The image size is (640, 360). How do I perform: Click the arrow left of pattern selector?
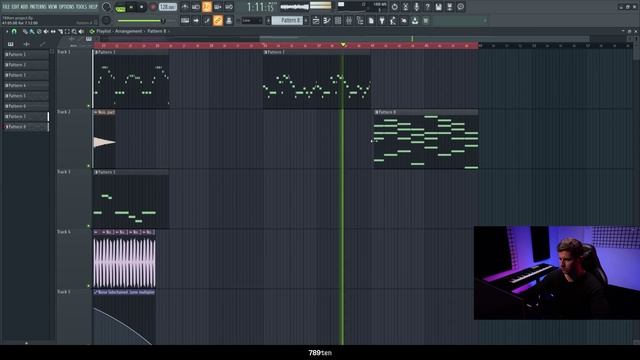click(x=268, y=20)
